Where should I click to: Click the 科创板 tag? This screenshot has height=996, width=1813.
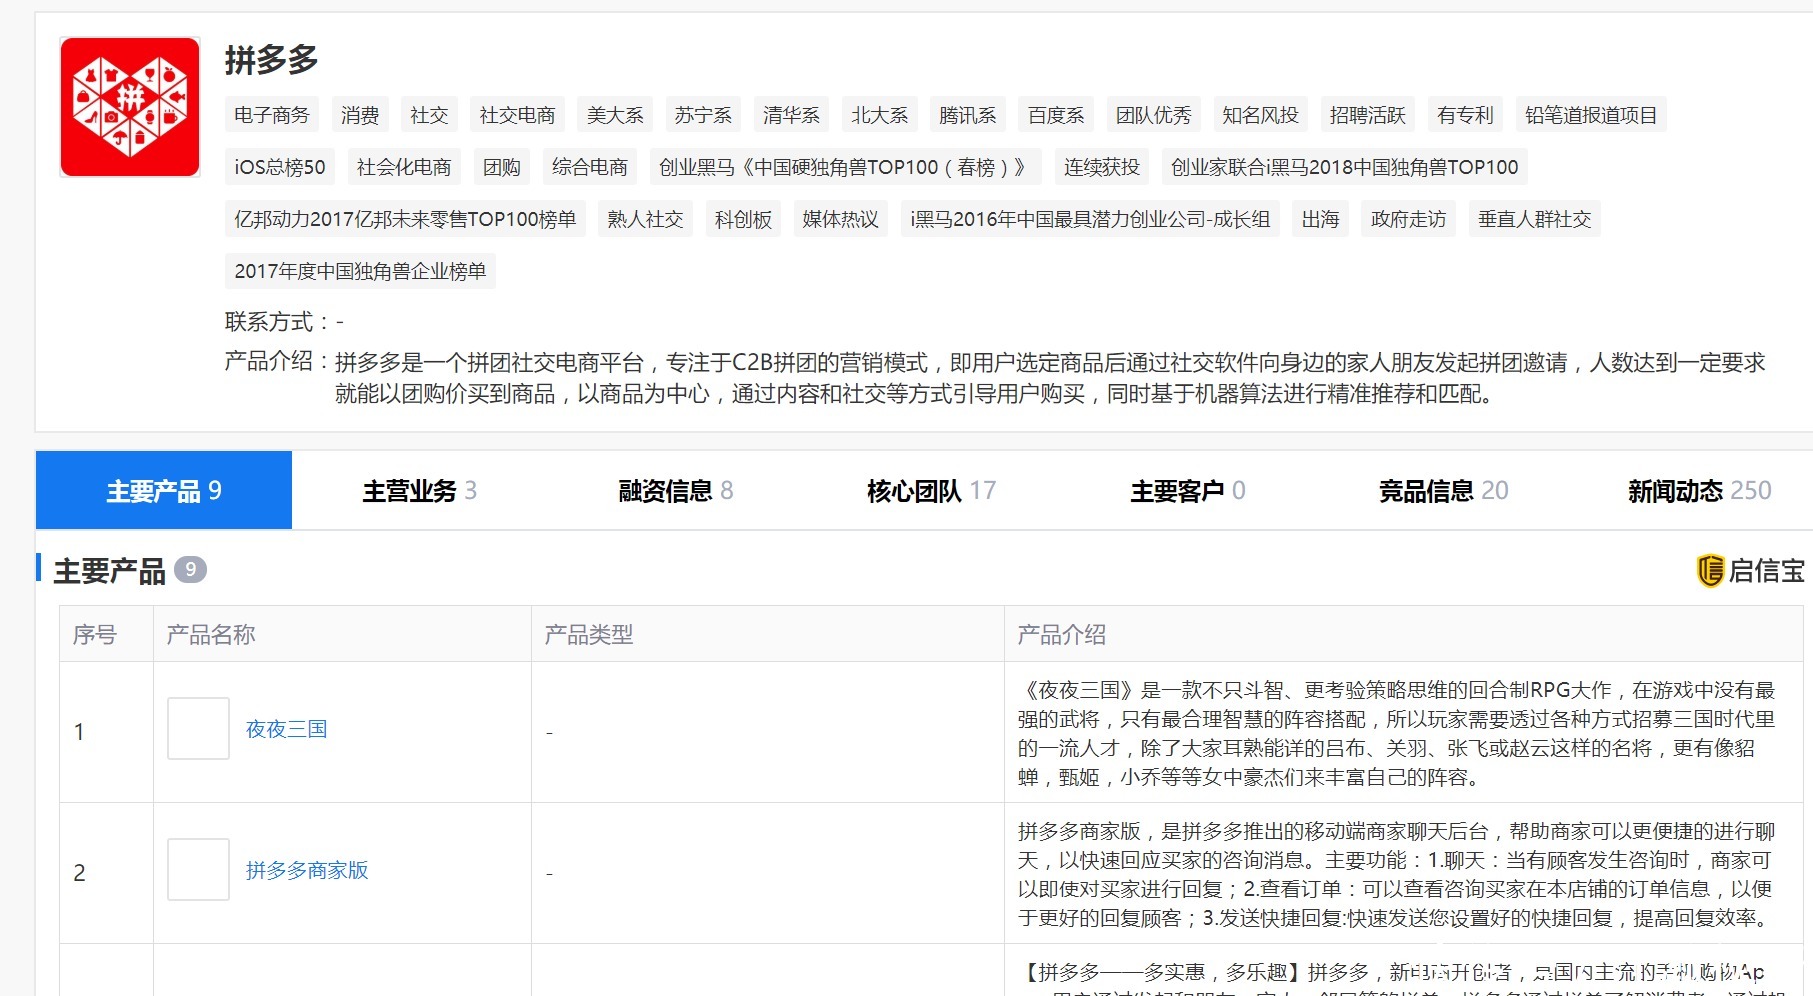pyautogui.click(x=743, y=219)
